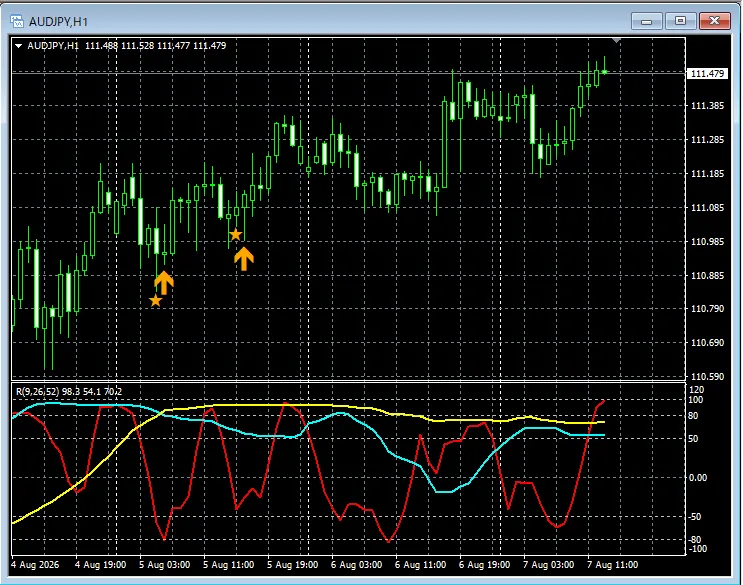Maximize the AUDJPY,H1 chart window

[680, 21]
